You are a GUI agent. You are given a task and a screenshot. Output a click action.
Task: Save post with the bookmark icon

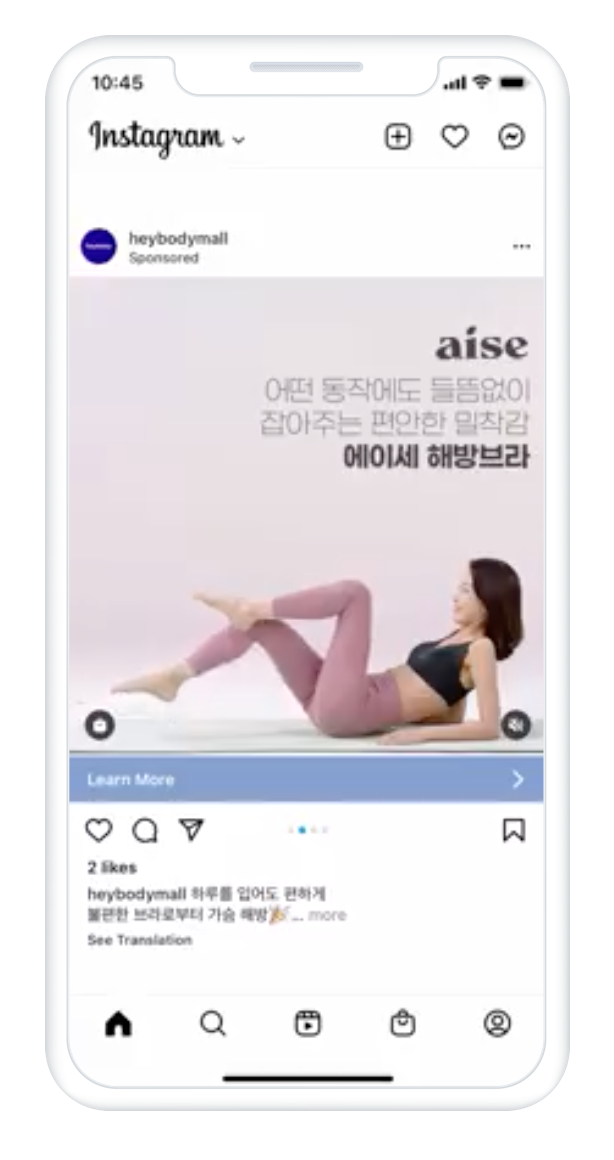[x=514, y=831]
